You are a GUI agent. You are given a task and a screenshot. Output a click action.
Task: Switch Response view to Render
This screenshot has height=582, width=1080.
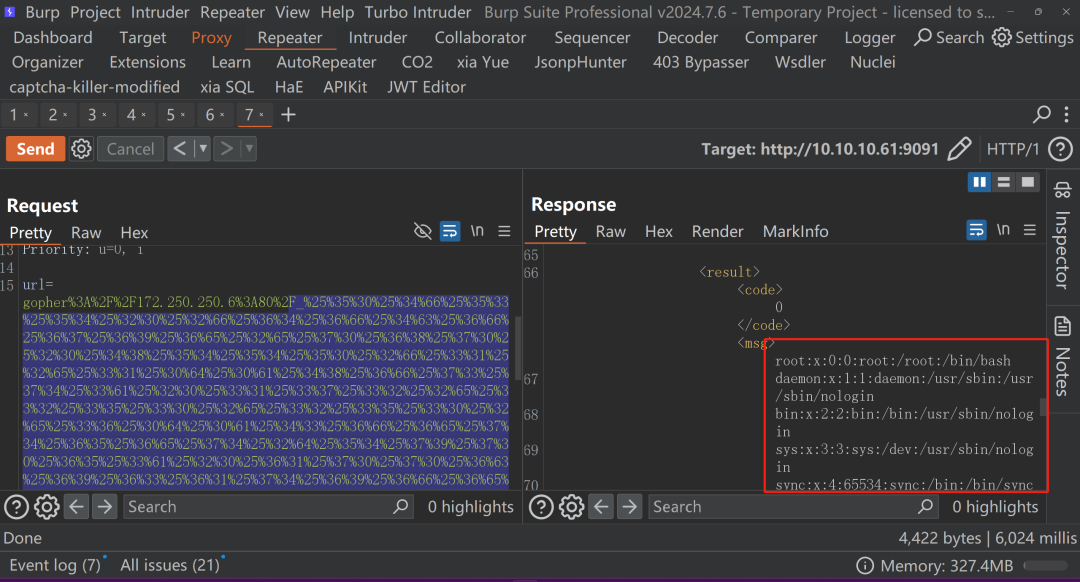[718, 231]
